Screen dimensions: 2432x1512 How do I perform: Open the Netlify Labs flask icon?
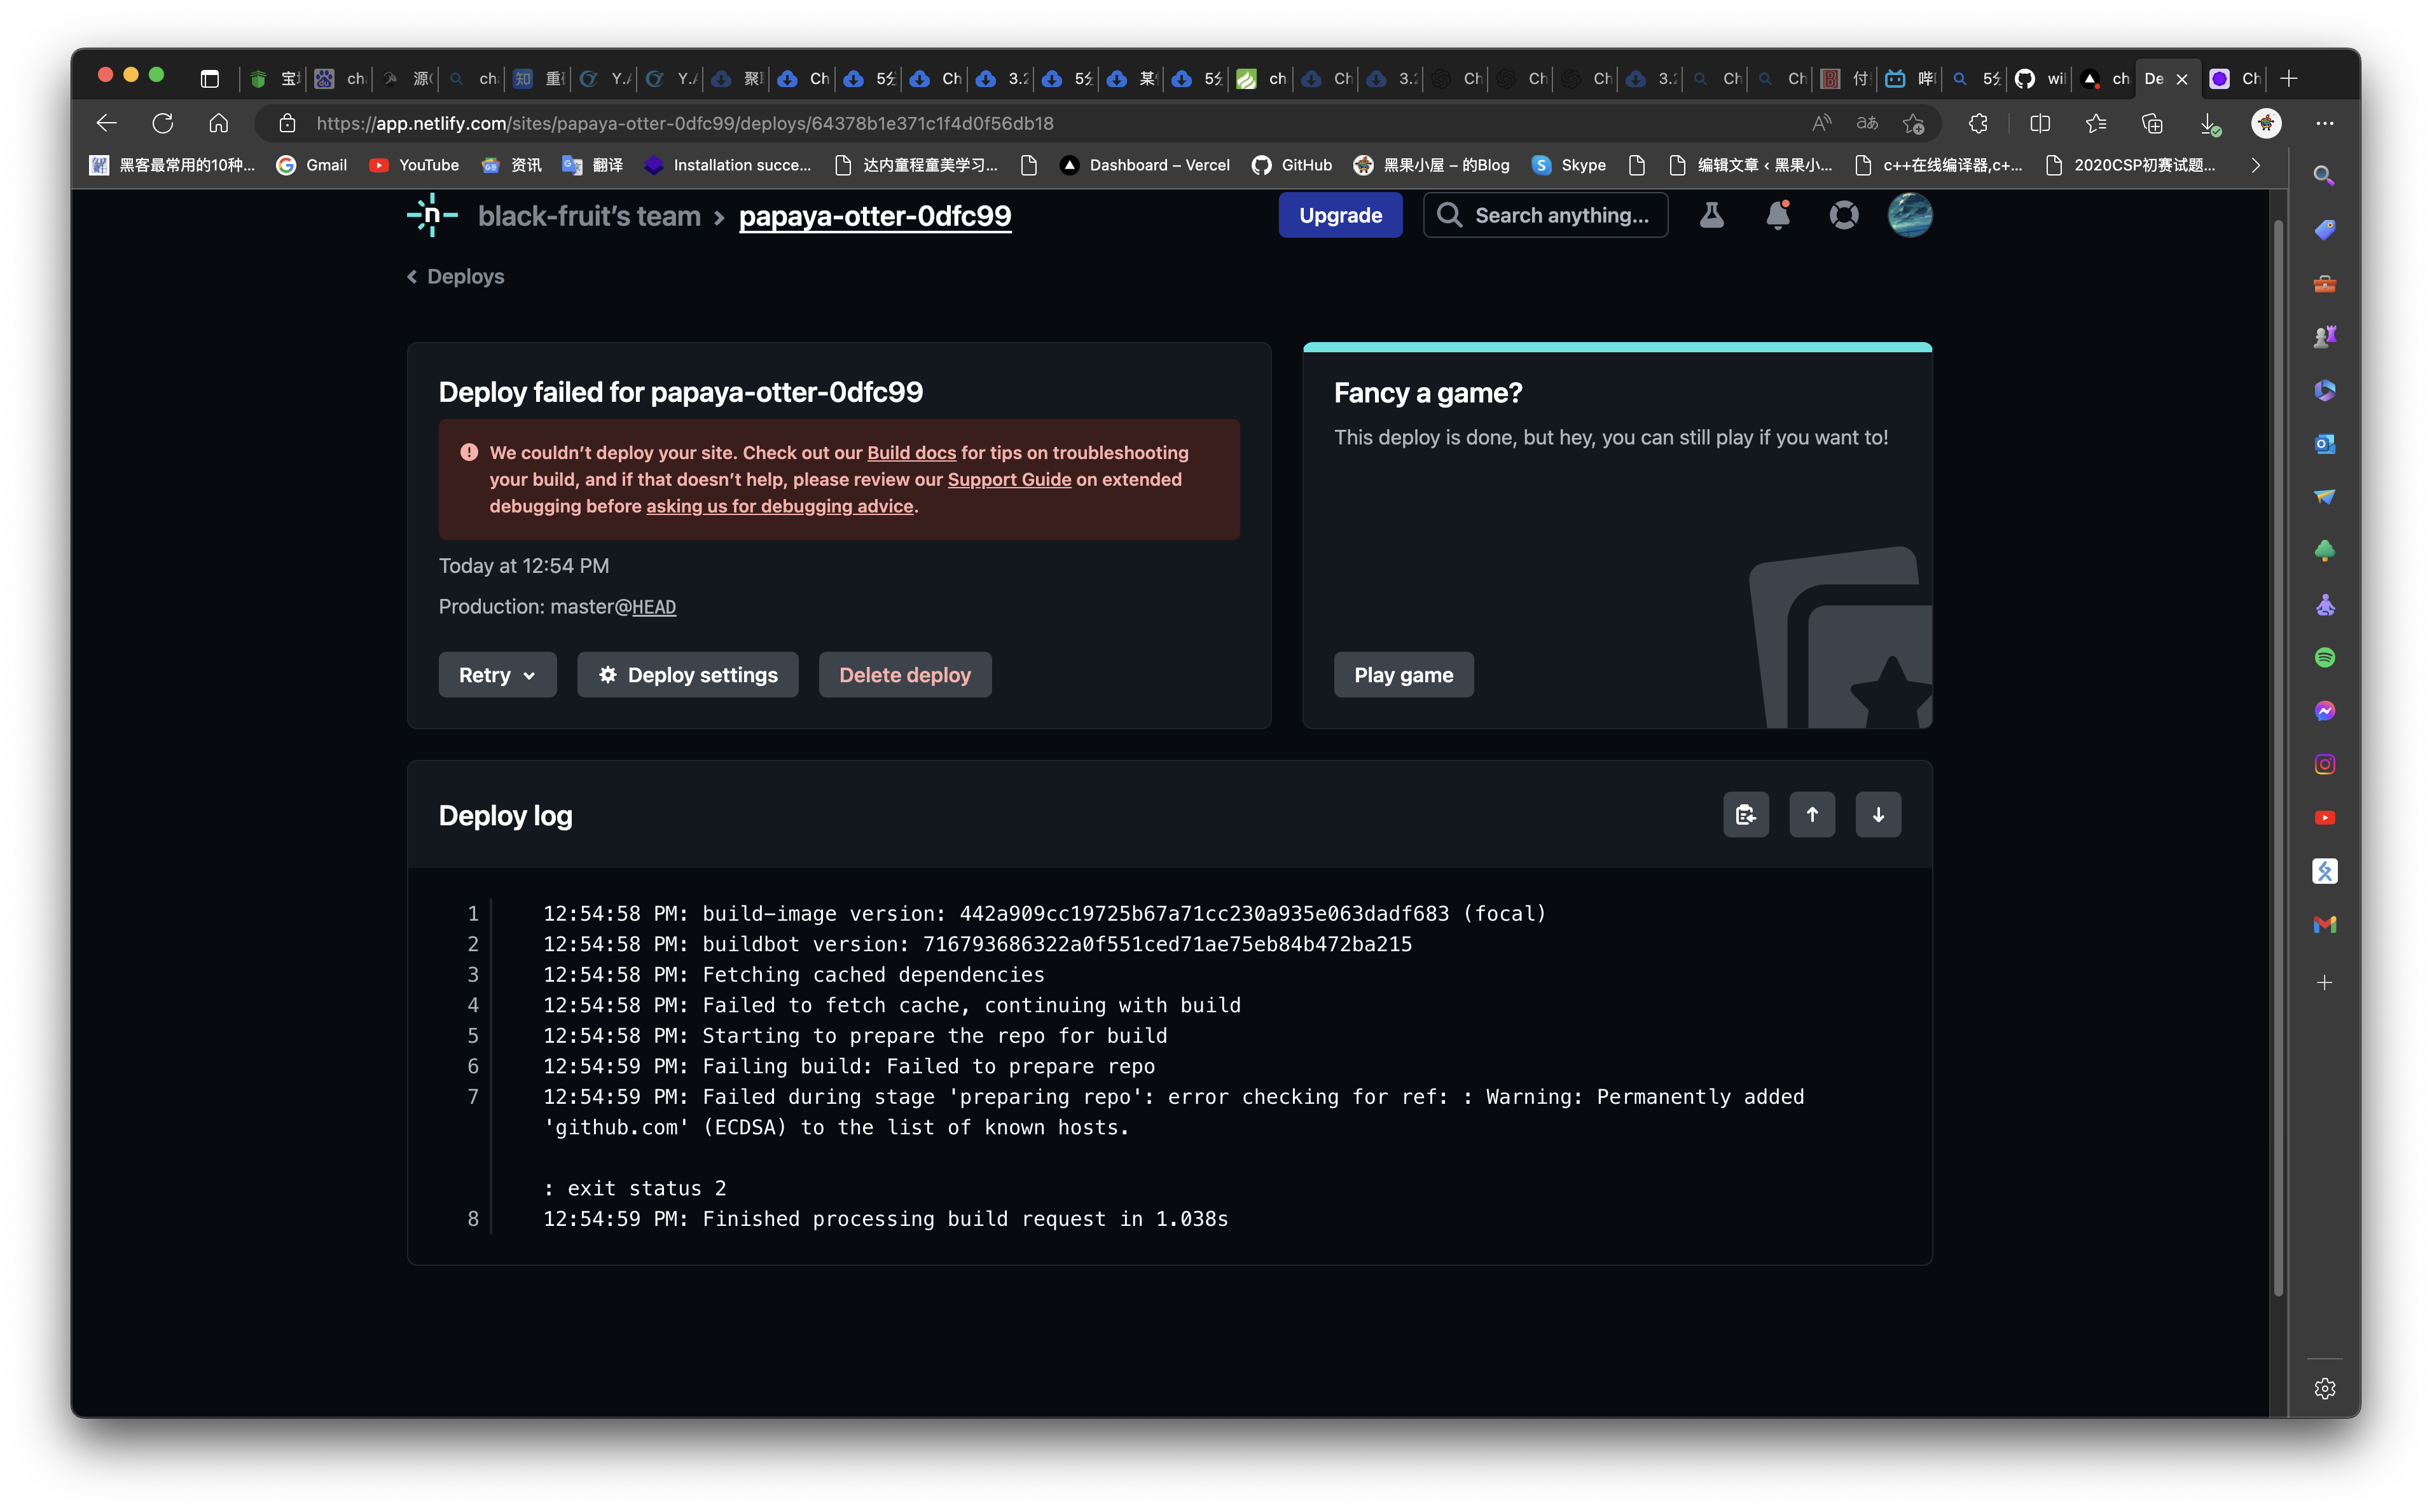[x=1712, y=214]
